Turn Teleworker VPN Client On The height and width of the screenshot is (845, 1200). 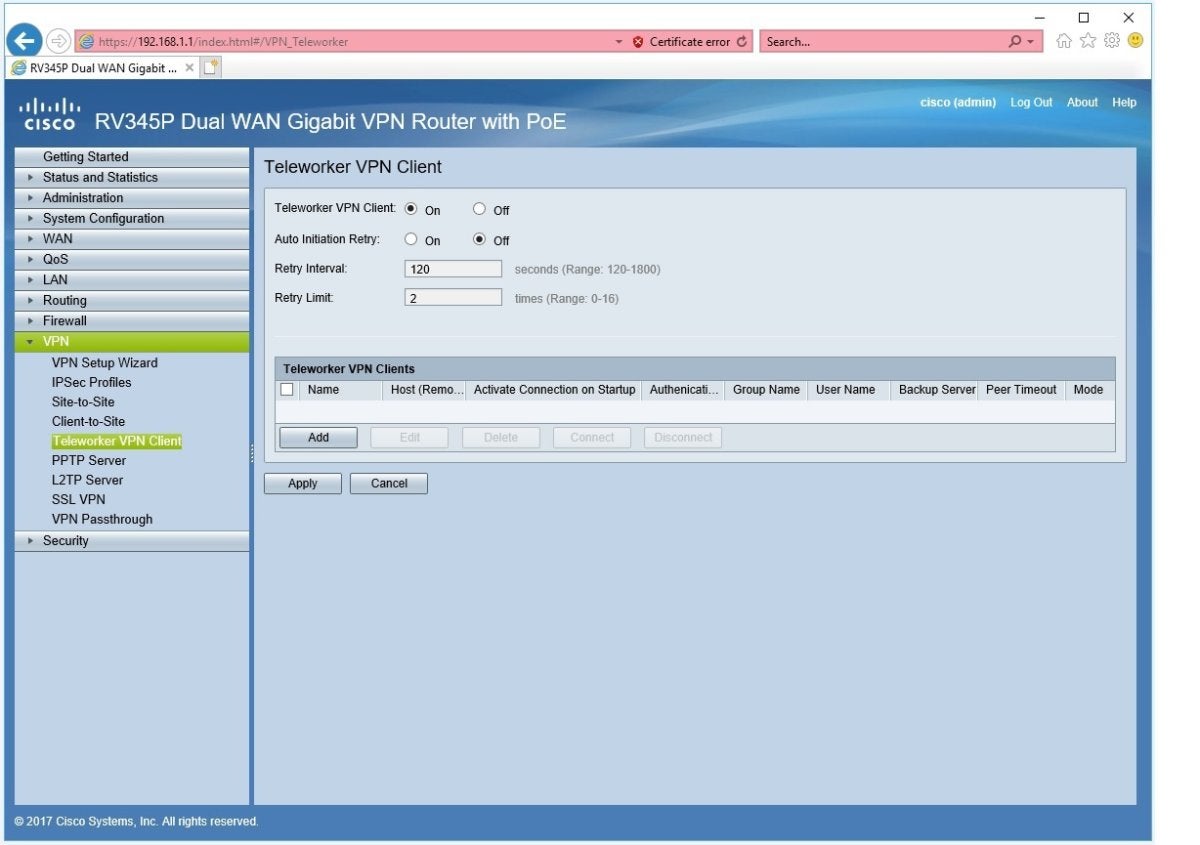[411, 209]
